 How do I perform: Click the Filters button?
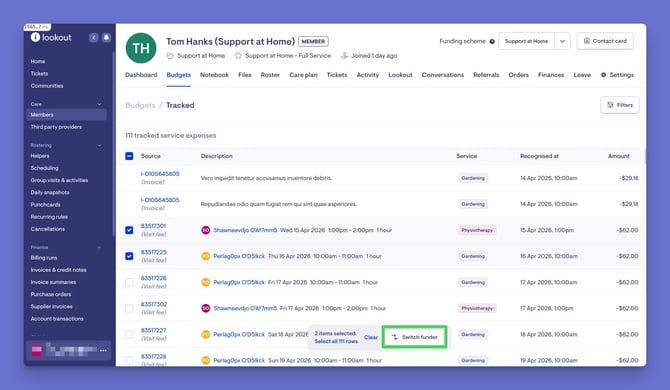[620, 105]
